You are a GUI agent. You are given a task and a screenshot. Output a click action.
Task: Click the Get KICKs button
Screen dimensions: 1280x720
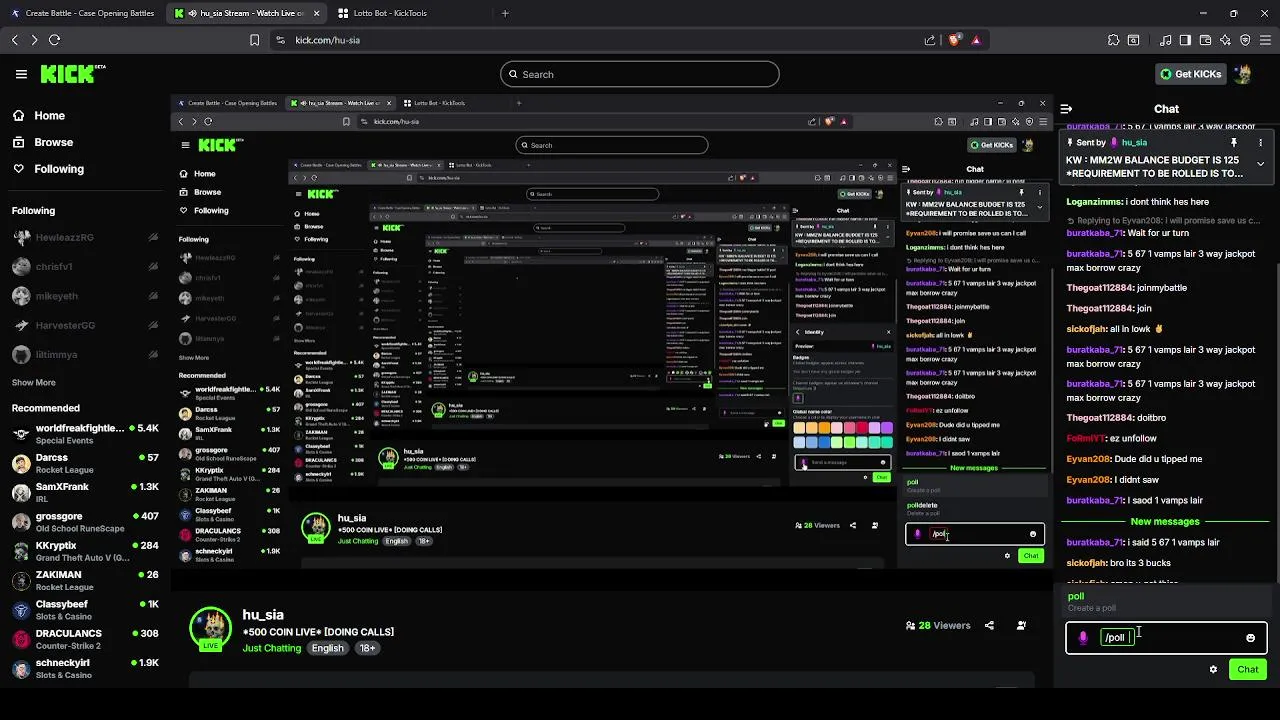[x=1190, y=74]
